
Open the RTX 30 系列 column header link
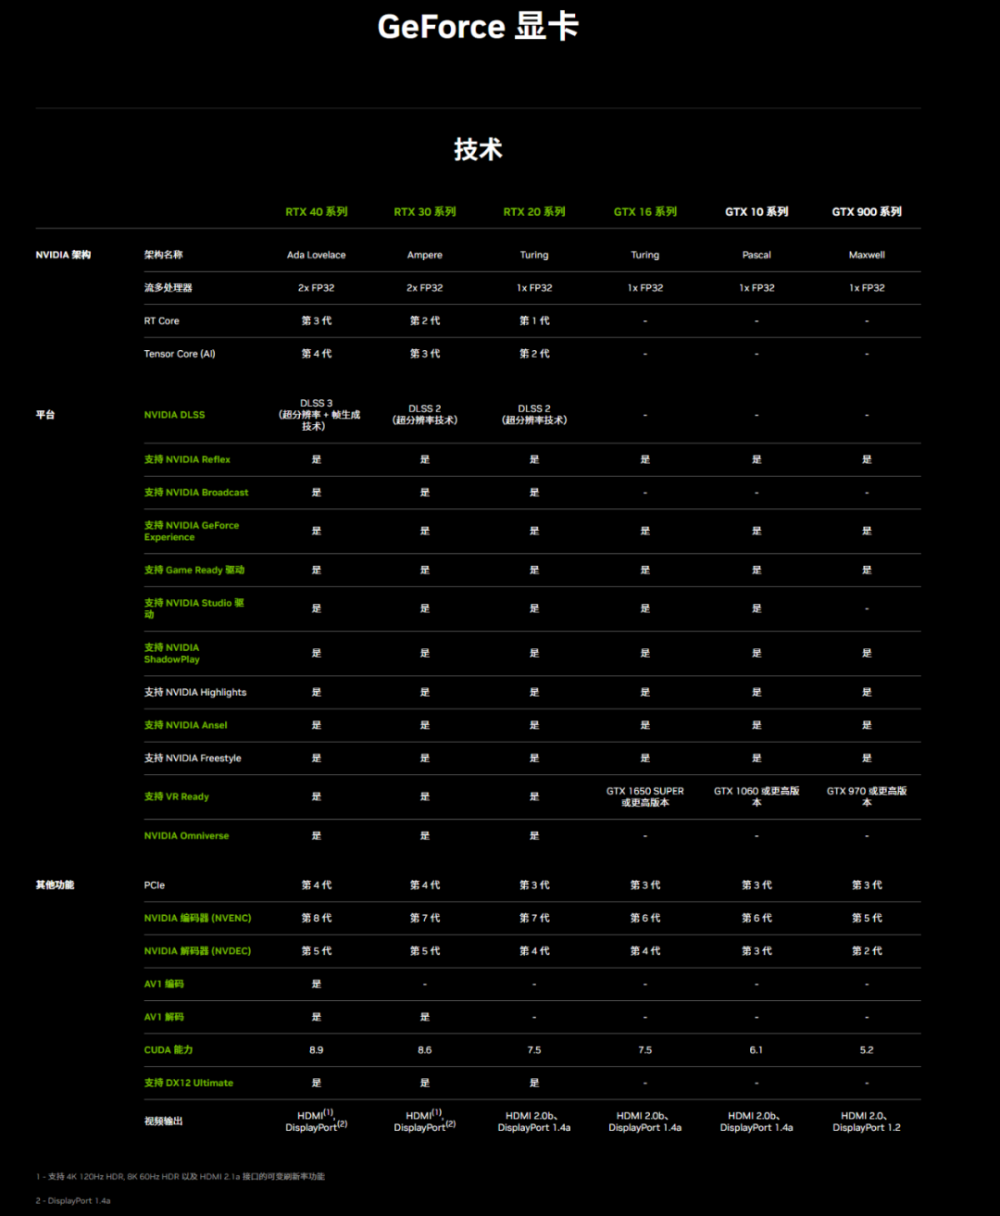tap(425, 212)
